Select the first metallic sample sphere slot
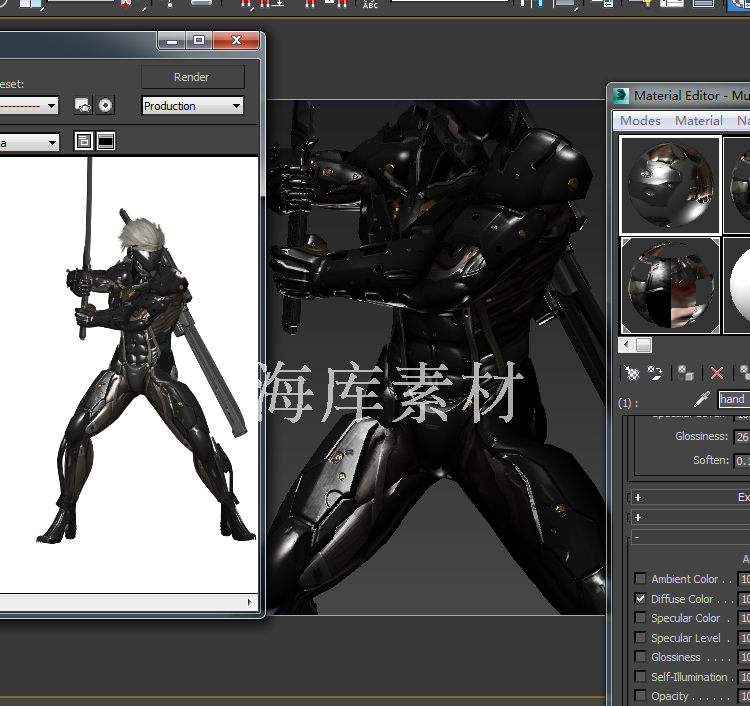Image resolution: width=750 pixels, height=706 pixels. [x=670, y=186]
